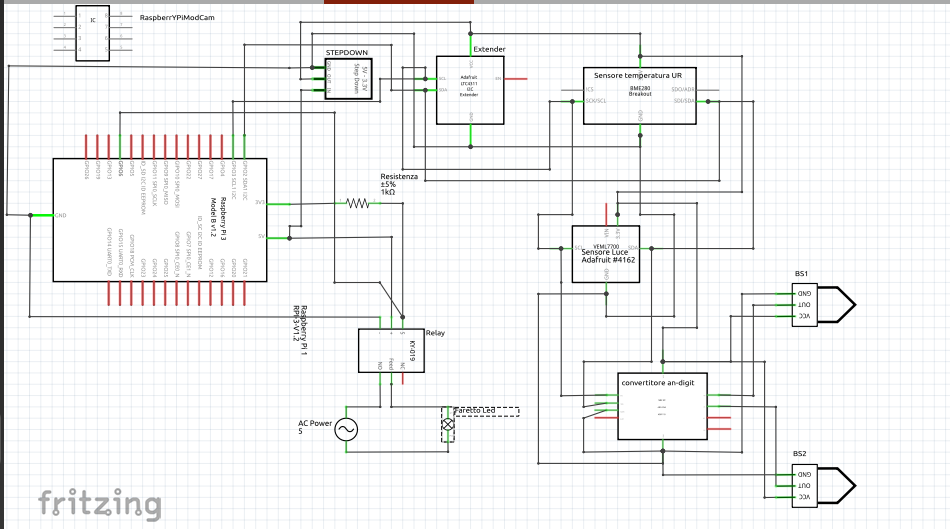The image size is (950, 529).
Task: Click the GND pin on the Raspberry Pi
Action: 42,215
